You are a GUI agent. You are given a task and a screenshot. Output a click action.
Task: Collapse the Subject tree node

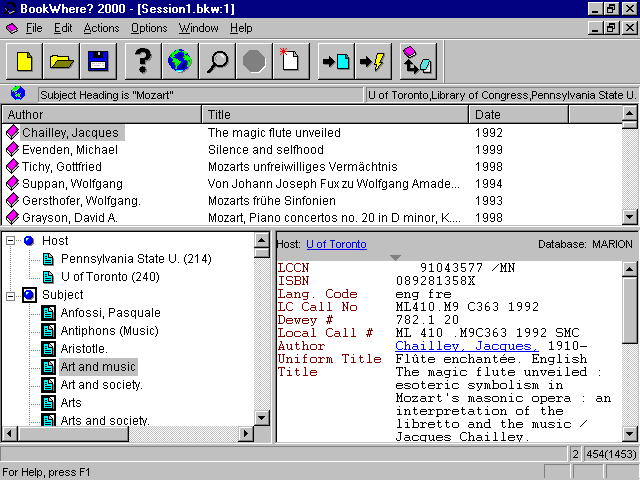tap(11, 295)
